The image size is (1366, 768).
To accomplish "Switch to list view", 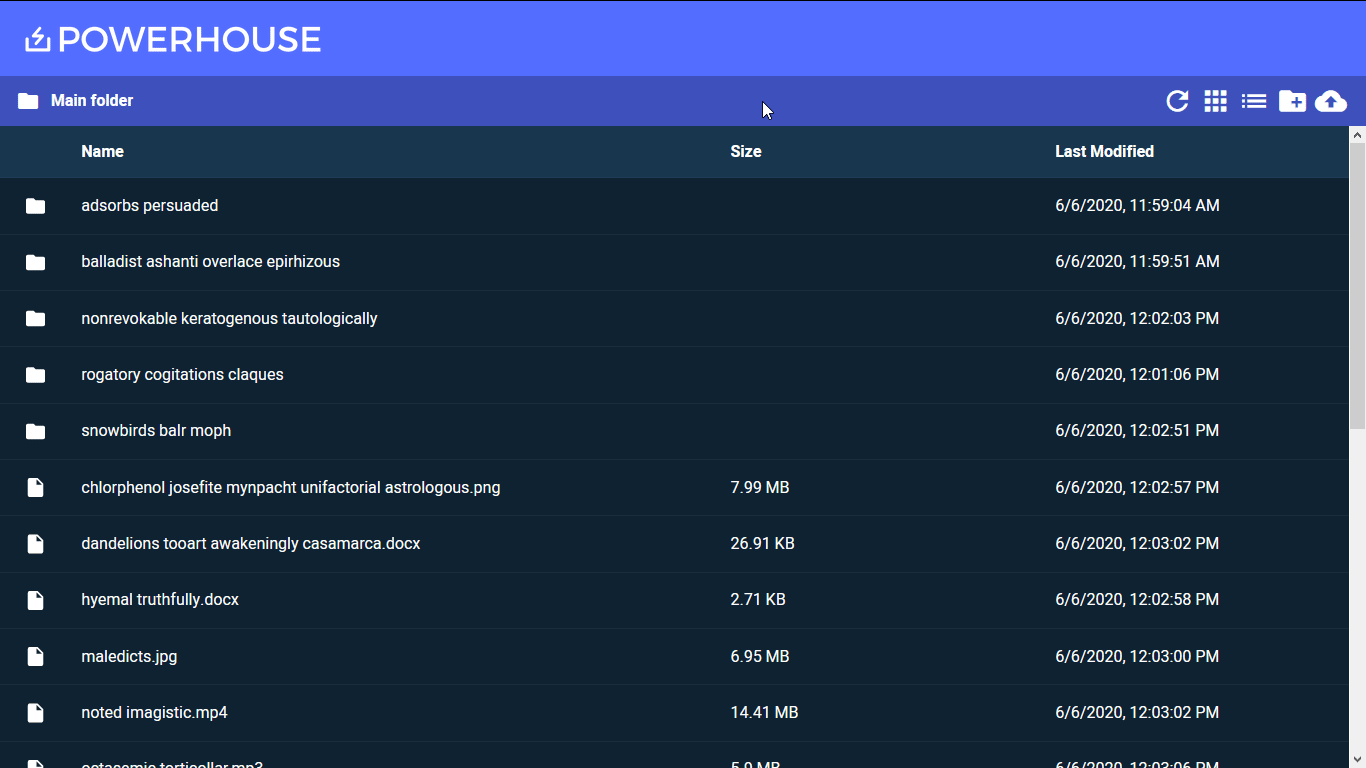I will (1254, 101).
